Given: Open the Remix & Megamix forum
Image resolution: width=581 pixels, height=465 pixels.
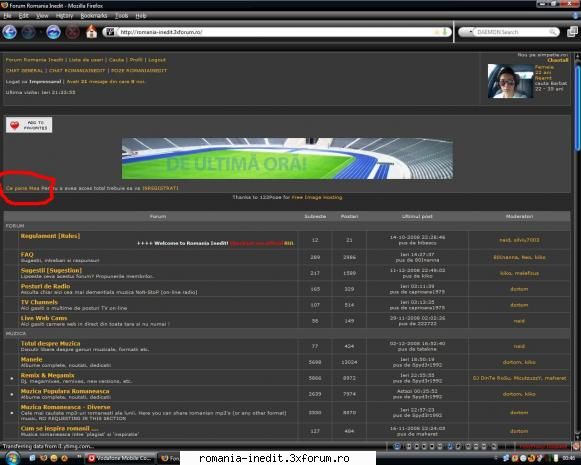Looking at the screenshot, I should click(x=47, y=375).
